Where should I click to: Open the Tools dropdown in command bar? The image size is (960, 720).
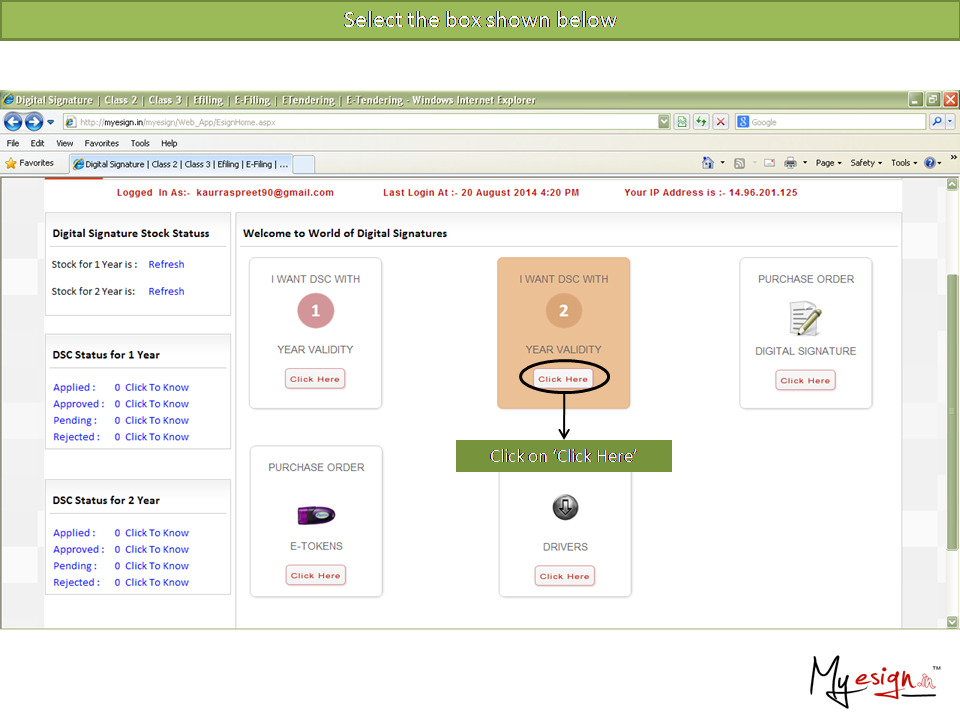click(904, 163)
